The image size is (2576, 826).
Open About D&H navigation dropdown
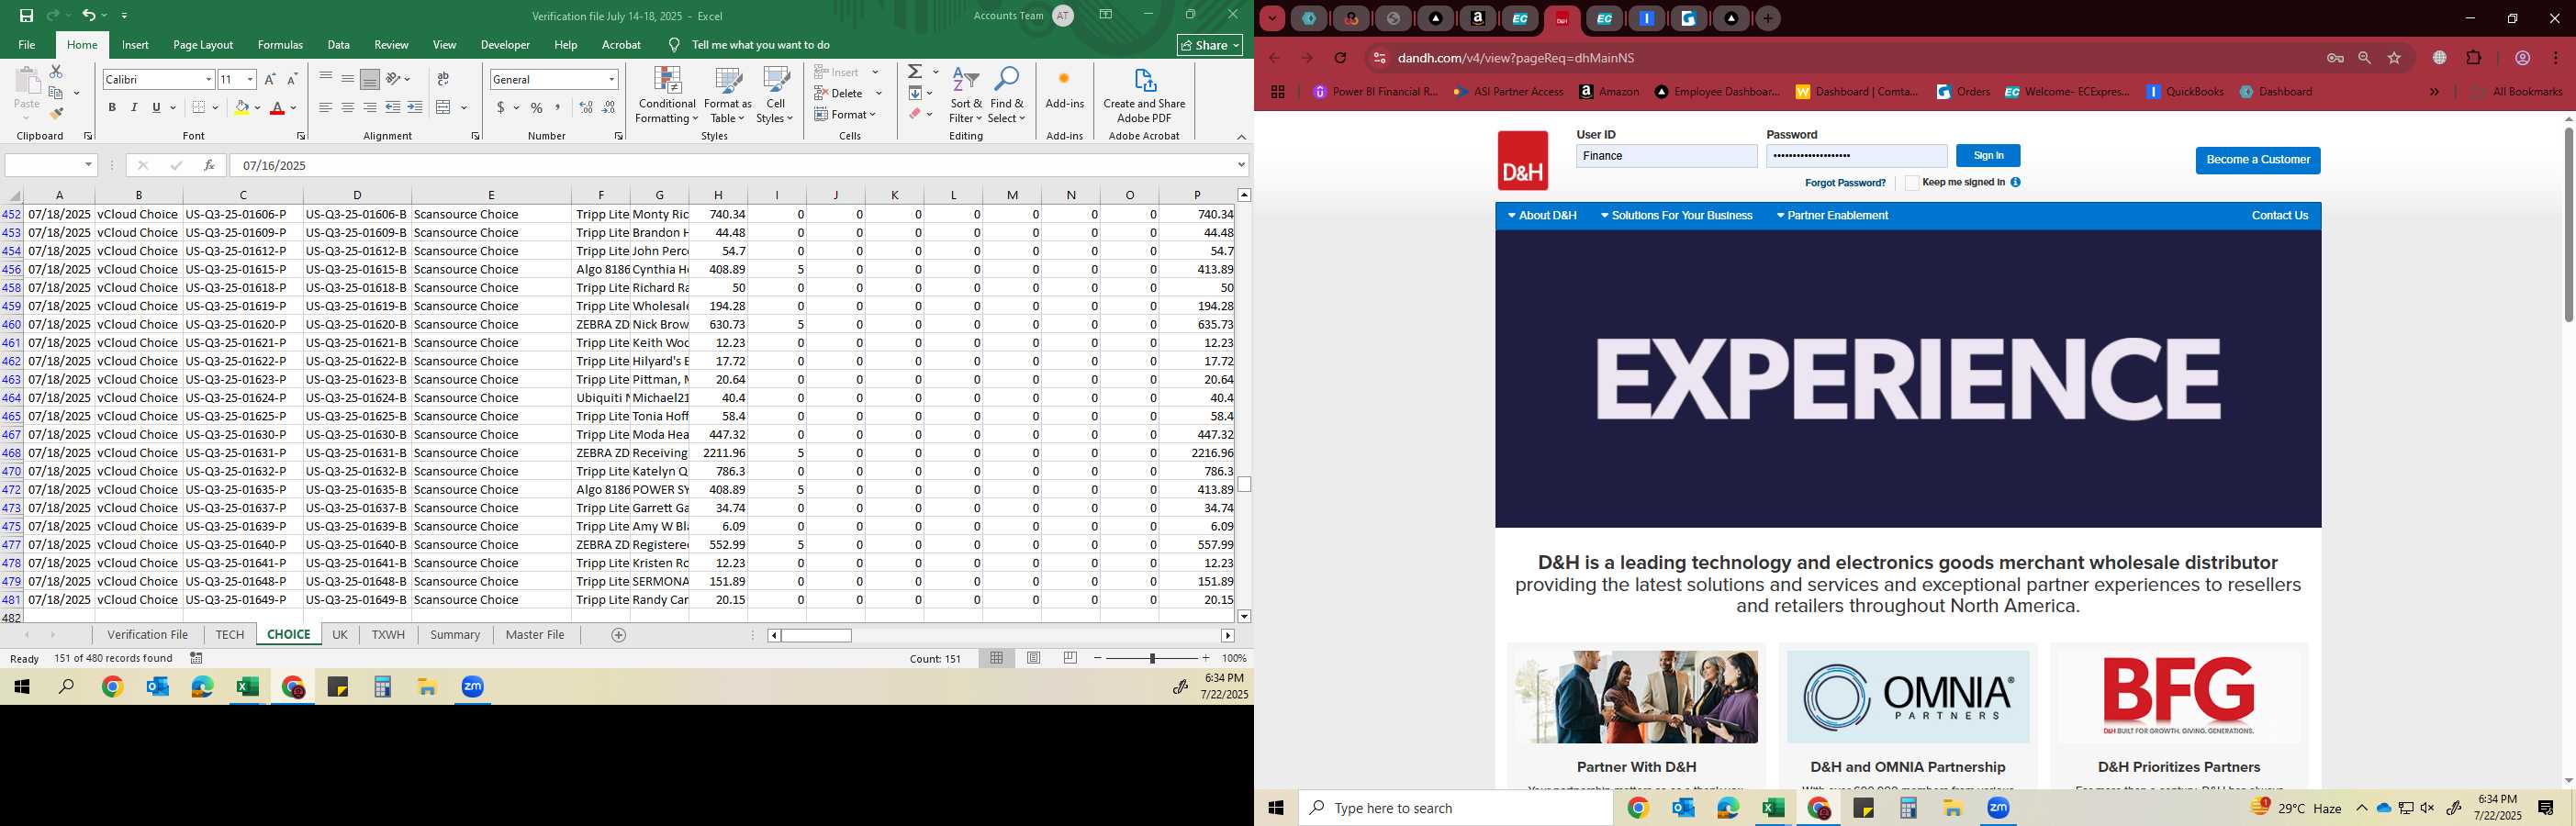point(1542,216)
